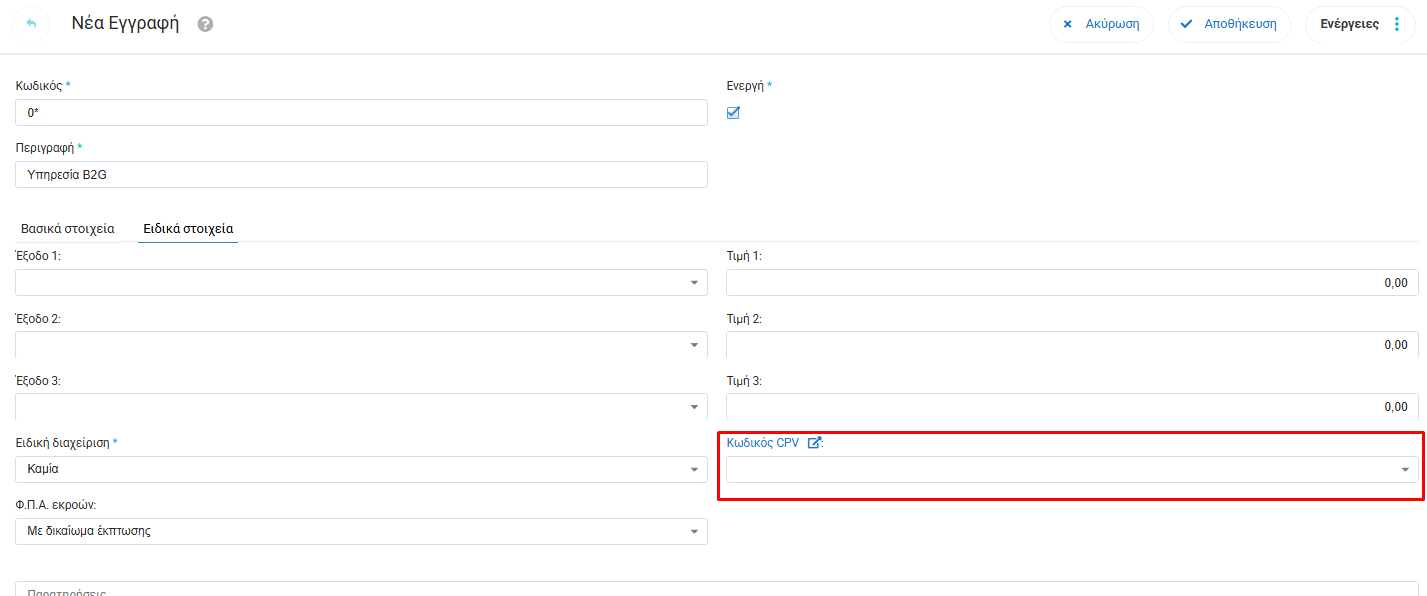The height and width of the screenshot is (596, 1427).
Task: Click the external link icon beside Κωδικός CPV
Action: (x=814, y=443)
